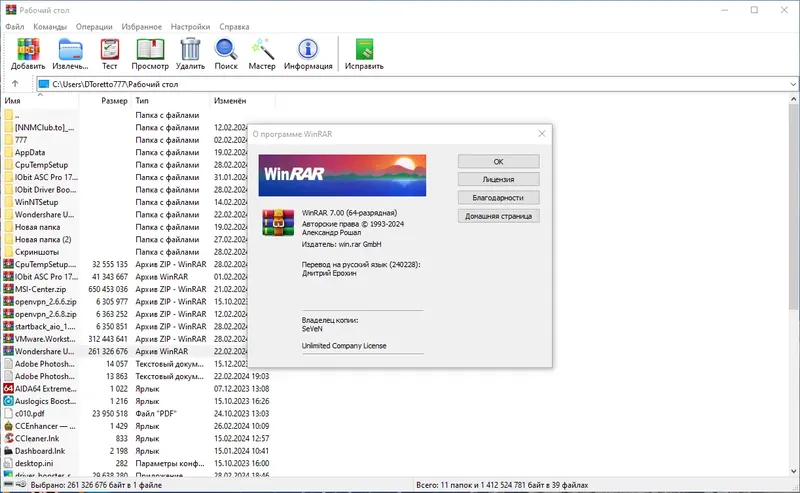Click the Исправить (Repair) toolbar icon
The height and width of the screenshot is (493, 800).
pos(364,50)
